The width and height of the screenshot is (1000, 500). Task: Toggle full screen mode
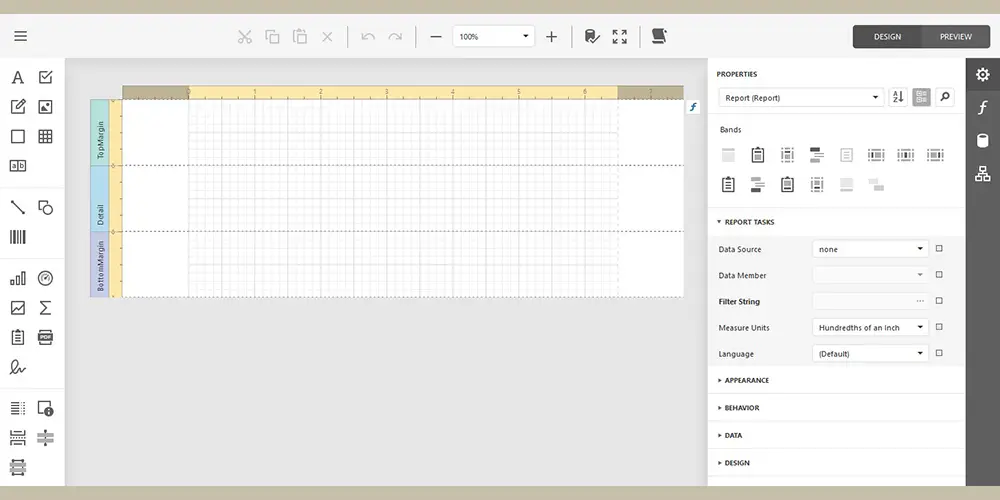tap(620, 36)
